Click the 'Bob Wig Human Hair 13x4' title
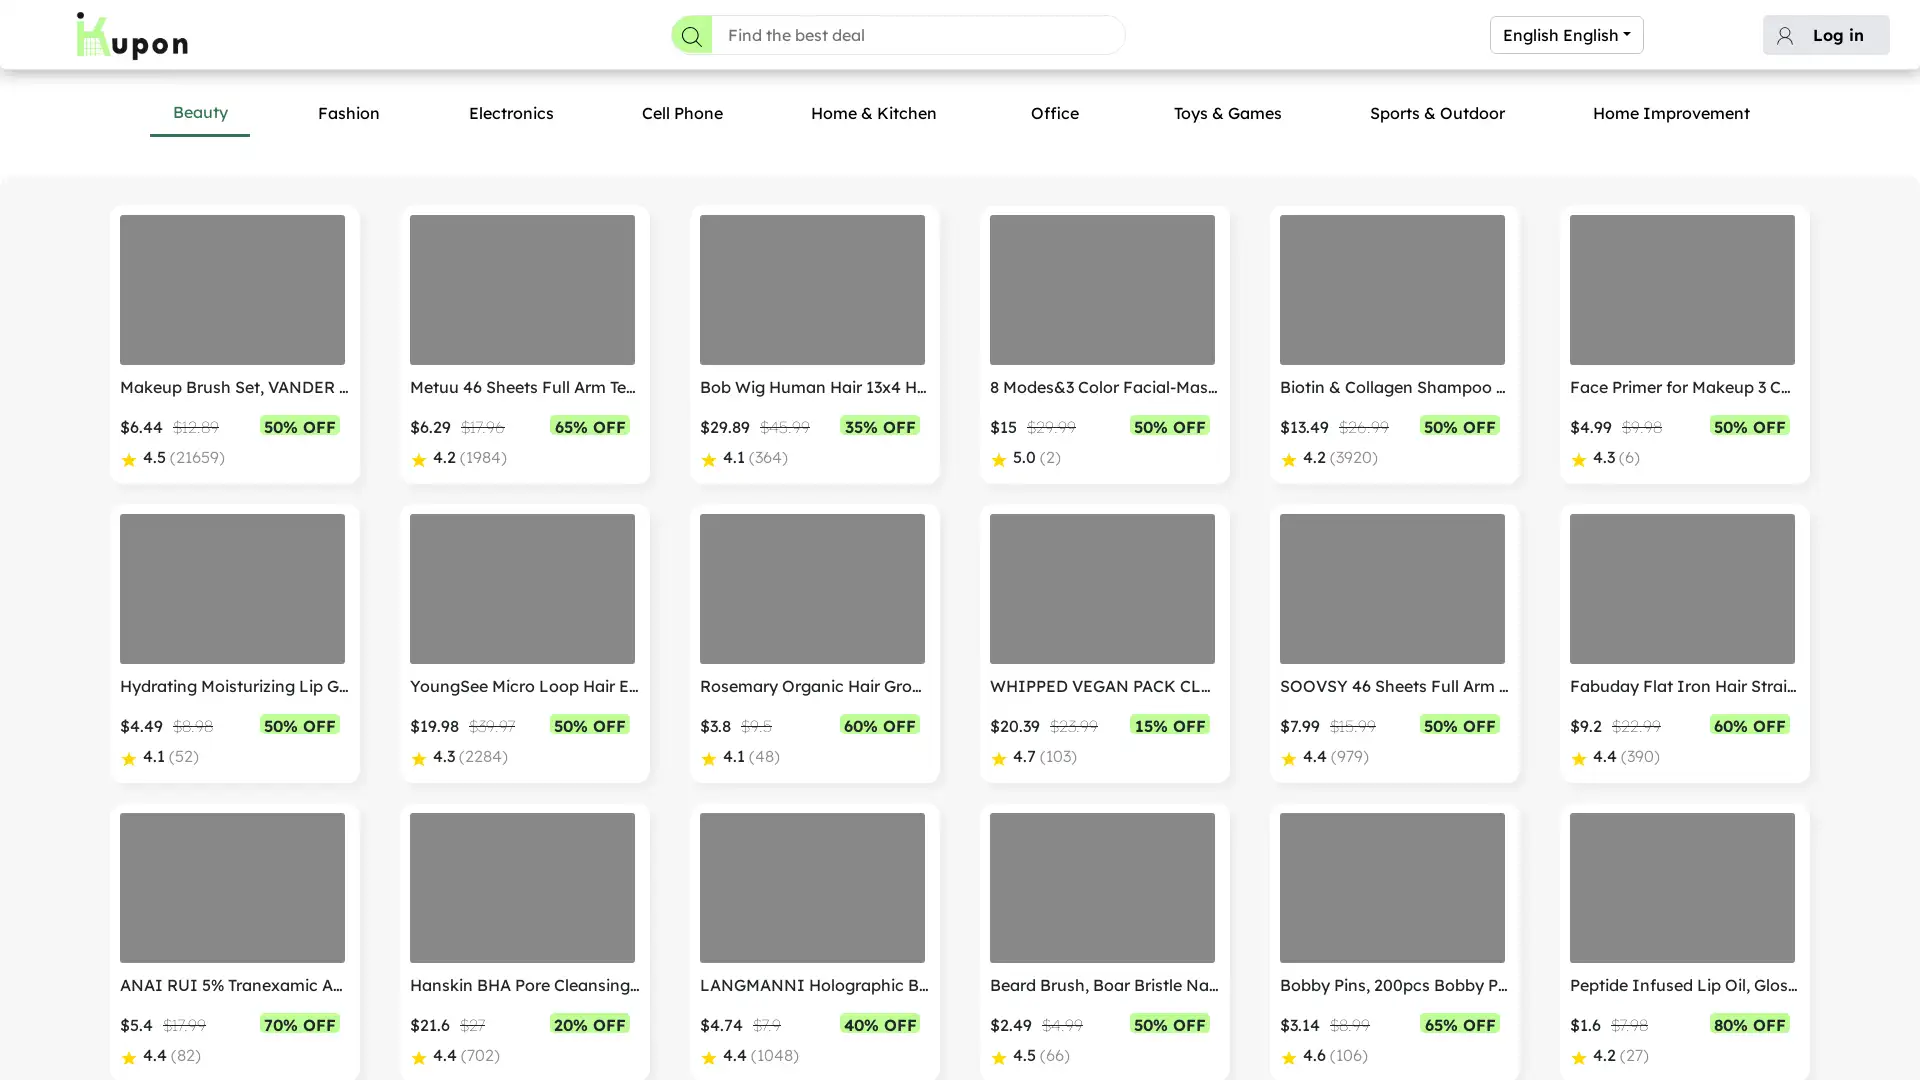 813,387
